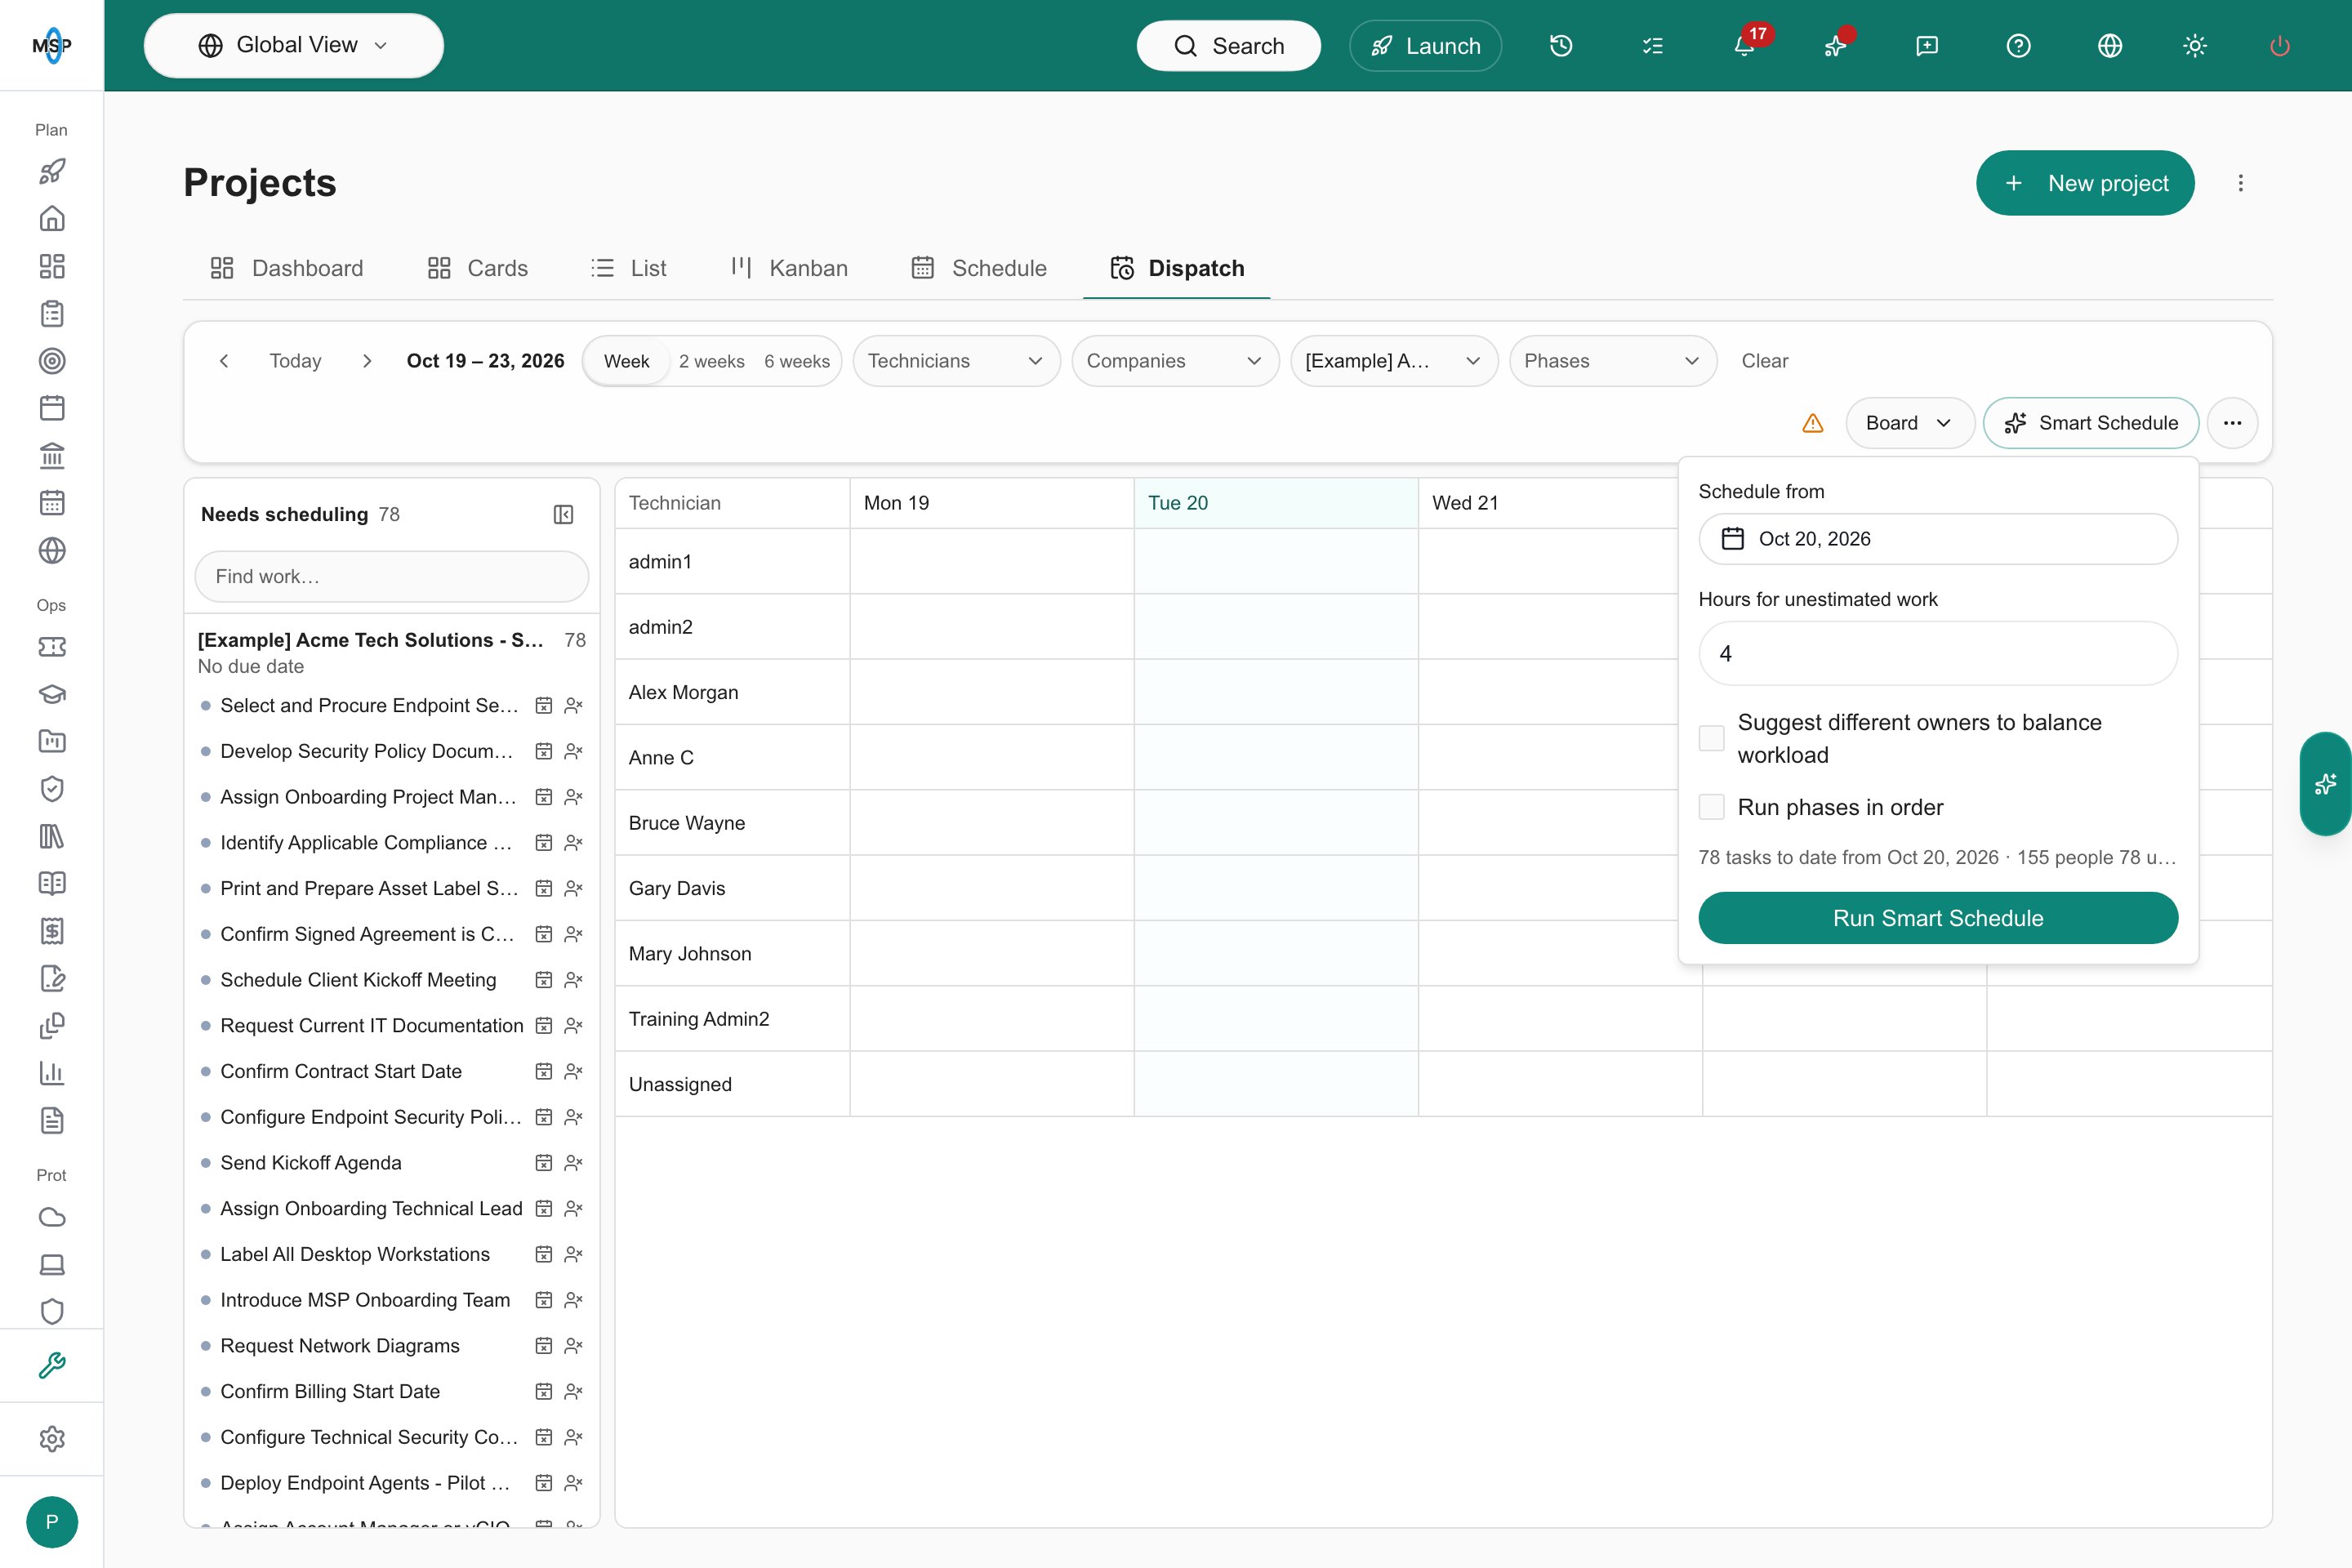The width and height of the screenshot is (2352, 1568).
Task: Click the Launch button
Action: click(1425, 46)
